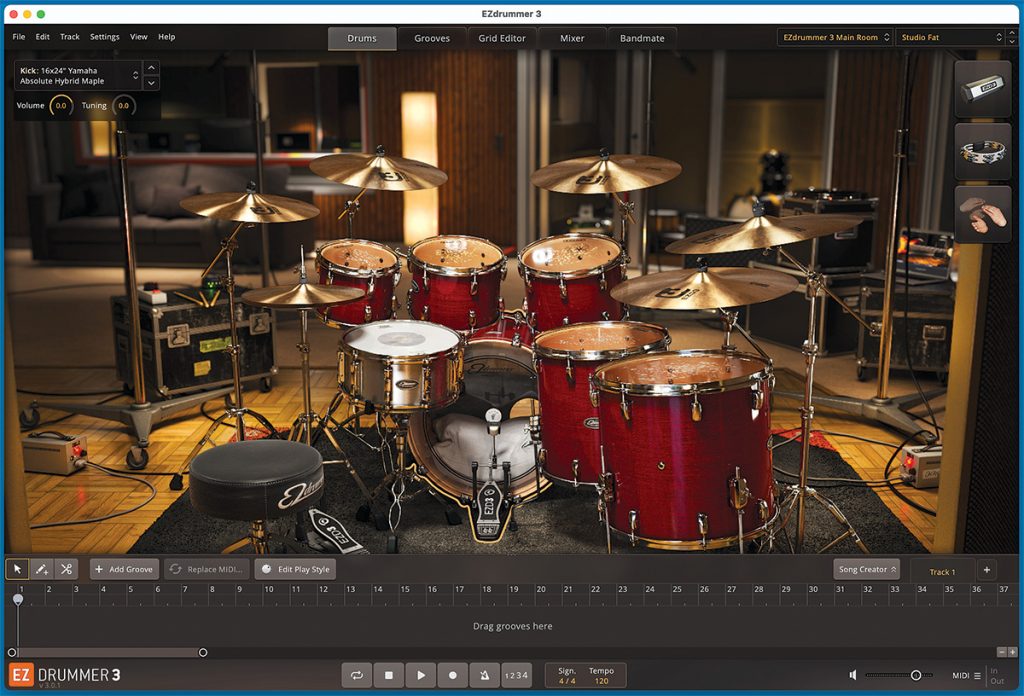Toggle the metronome
Screen dimensions: 1024x696
485,675
